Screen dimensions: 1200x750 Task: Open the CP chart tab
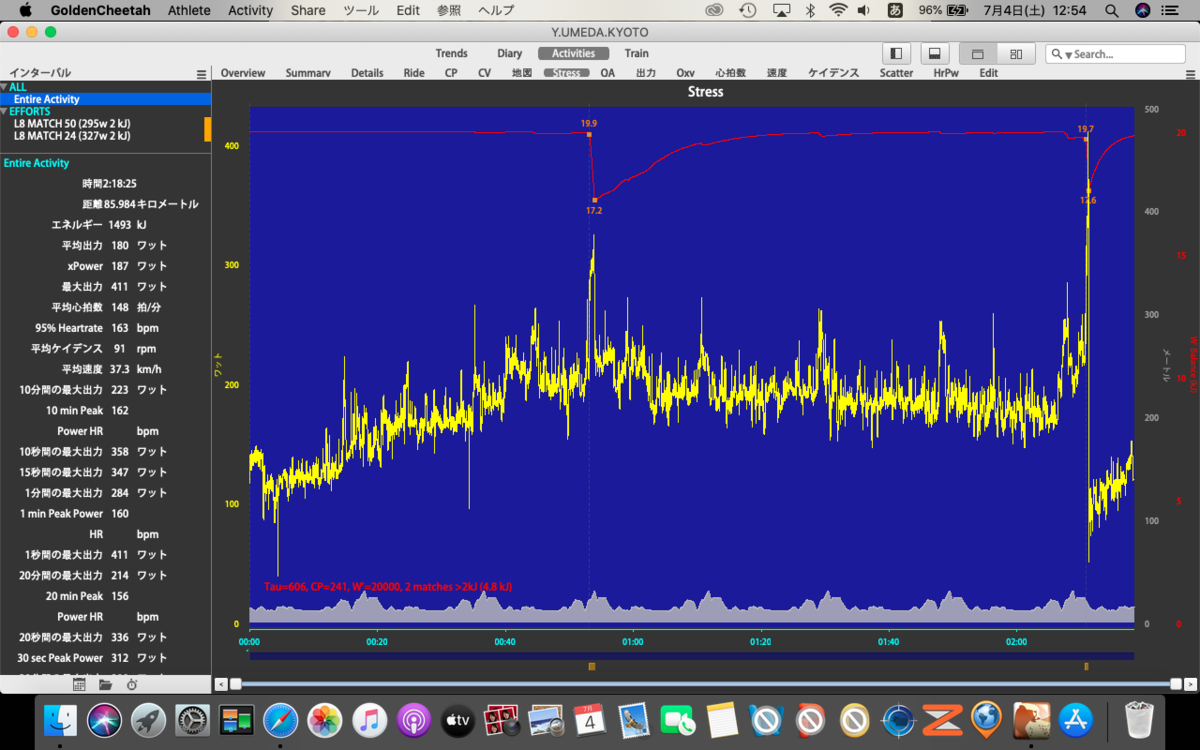click(x=451, y=73)
